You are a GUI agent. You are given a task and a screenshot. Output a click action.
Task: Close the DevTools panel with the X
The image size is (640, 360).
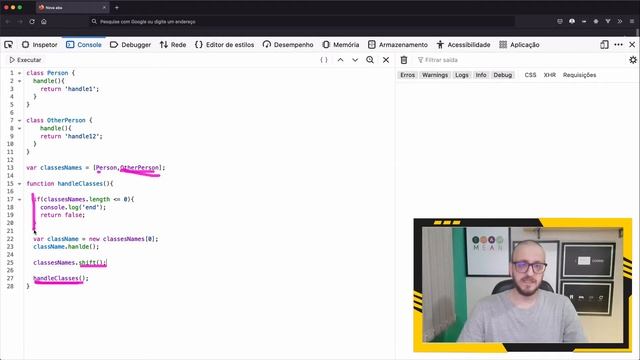pyautogui.click(x=632, y=44)
